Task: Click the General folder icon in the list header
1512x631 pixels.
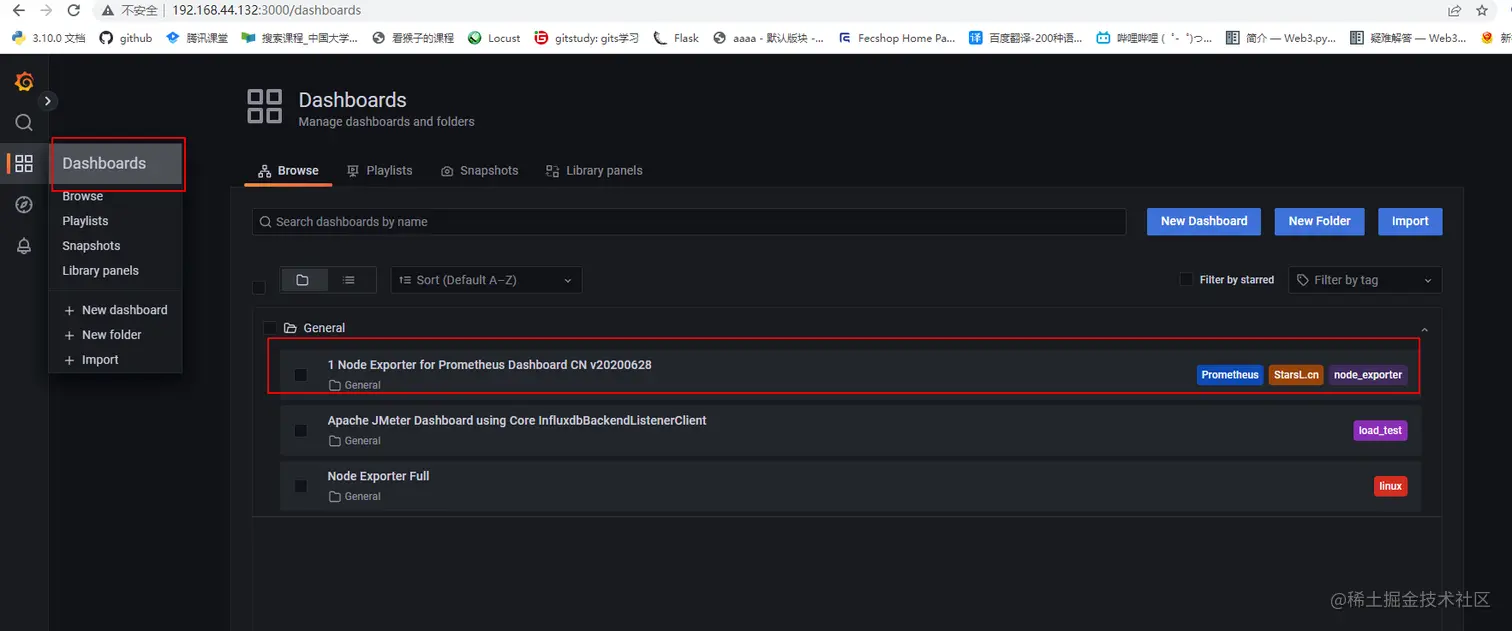Action: (x=290, y=328)
